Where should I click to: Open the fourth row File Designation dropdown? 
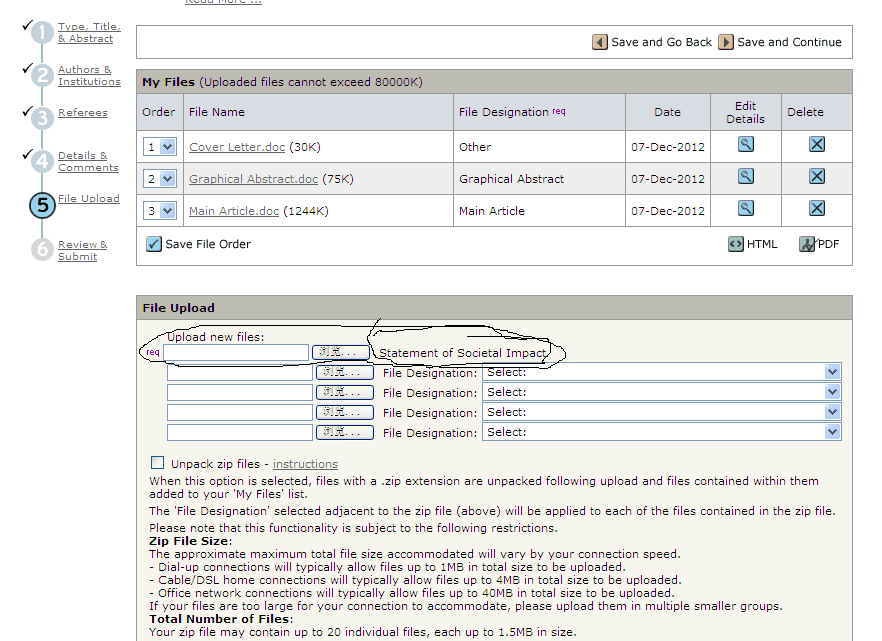pos(662,412)
